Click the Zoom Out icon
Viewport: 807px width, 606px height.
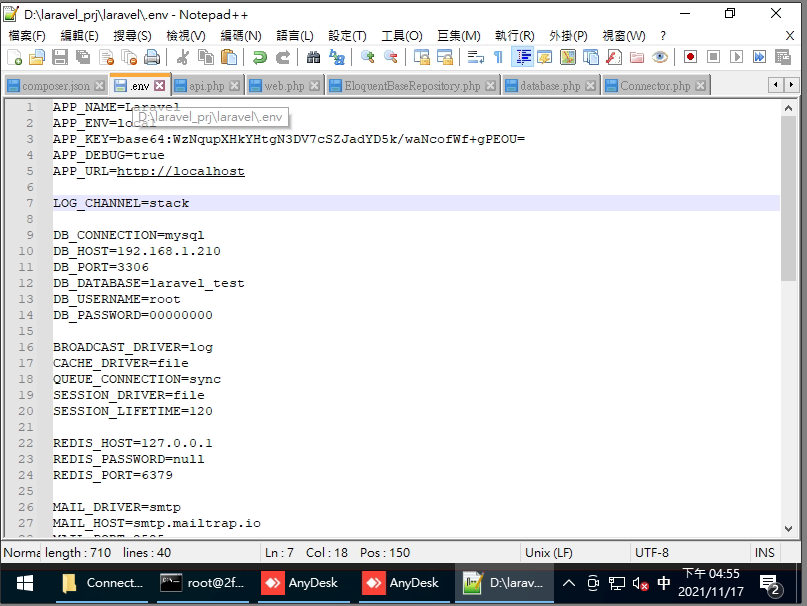click(391, 57)
